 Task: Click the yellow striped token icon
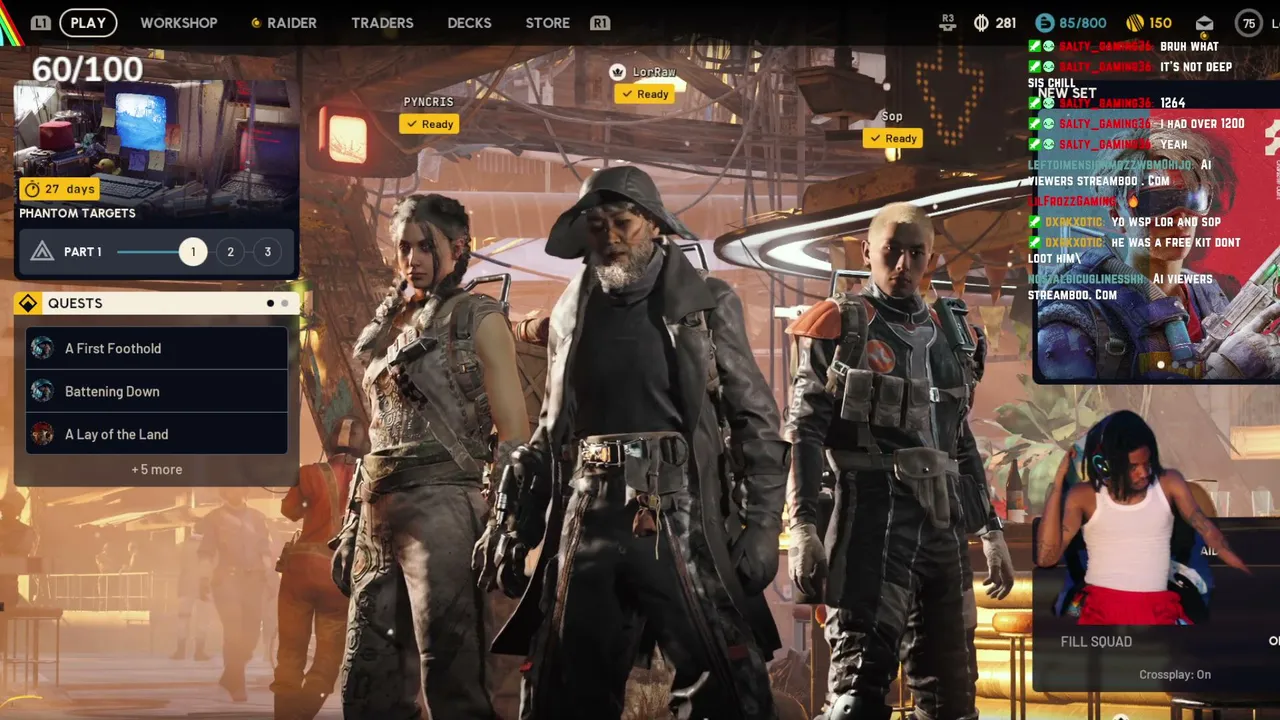pos(1135,23)
